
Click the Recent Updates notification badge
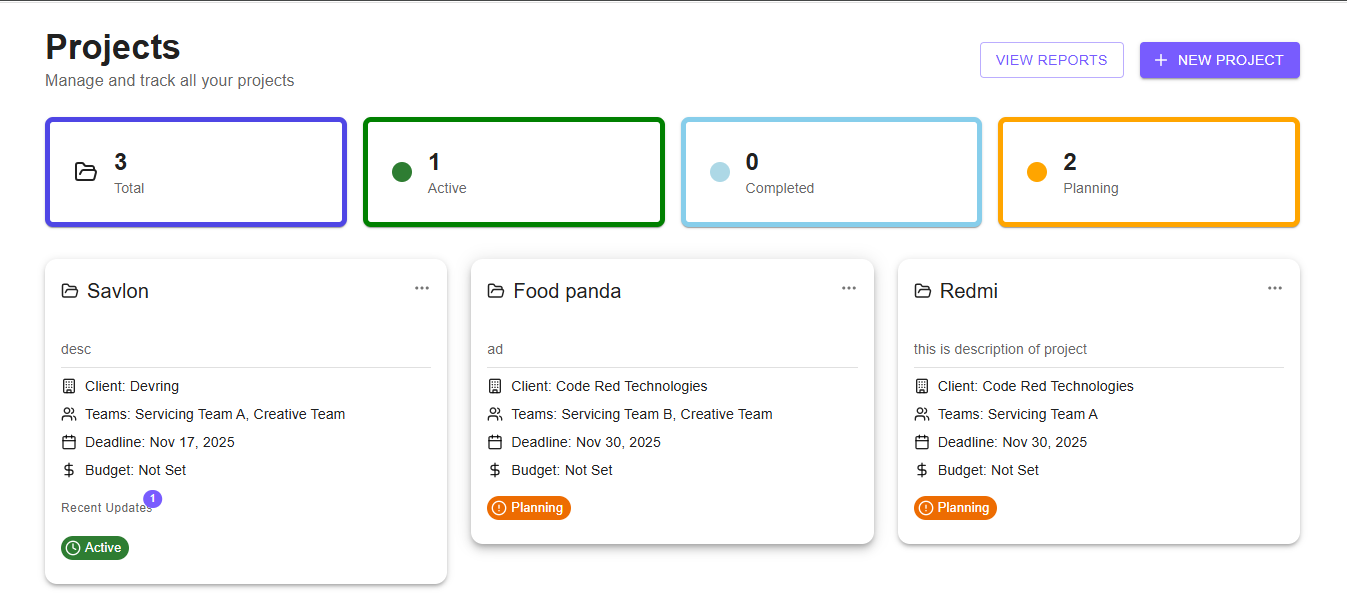tap(152, 498)
